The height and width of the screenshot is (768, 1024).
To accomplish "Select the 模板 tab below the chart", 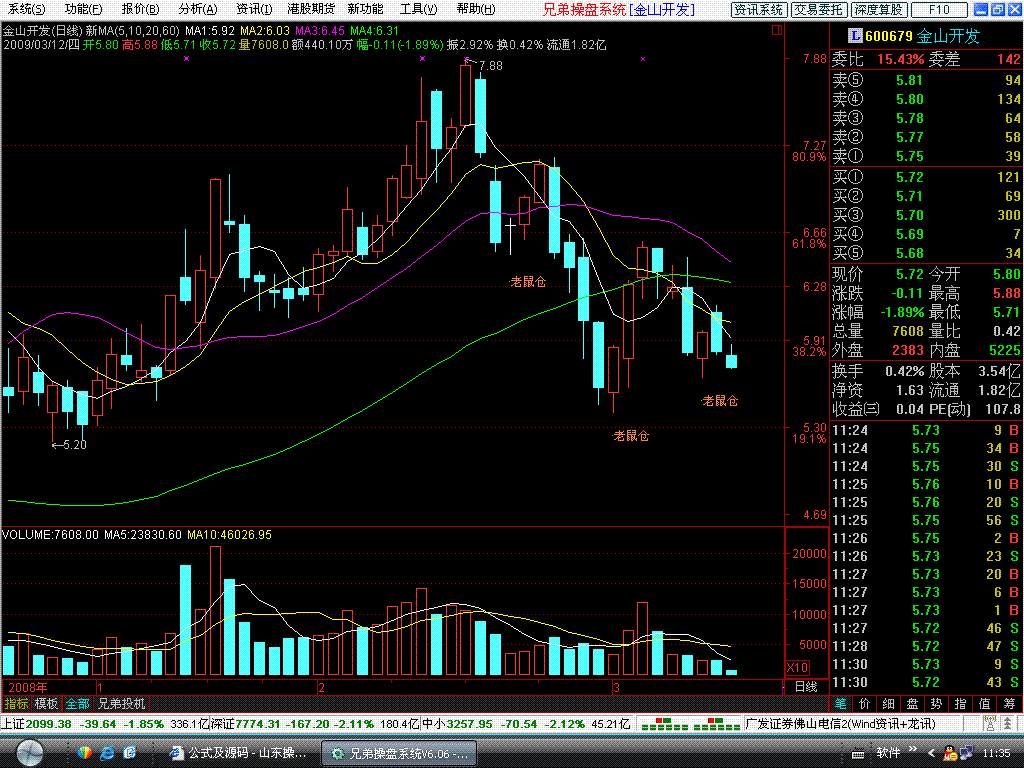I will click(x=46, y=703).
